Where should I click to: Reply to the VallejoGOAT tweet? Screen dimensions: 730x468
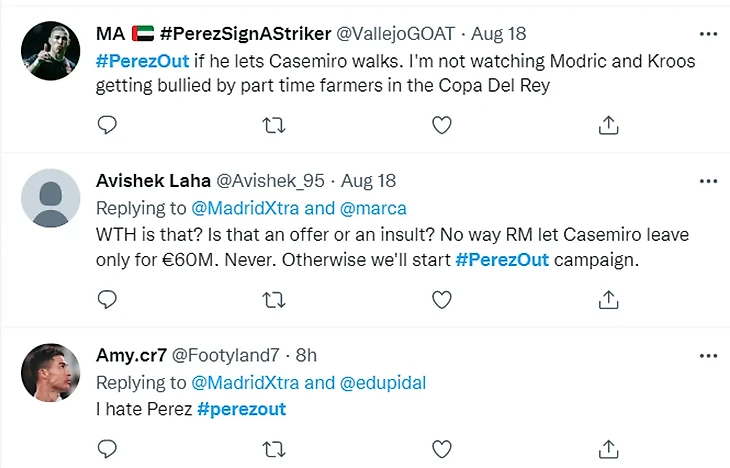click(x=107, y=125)
